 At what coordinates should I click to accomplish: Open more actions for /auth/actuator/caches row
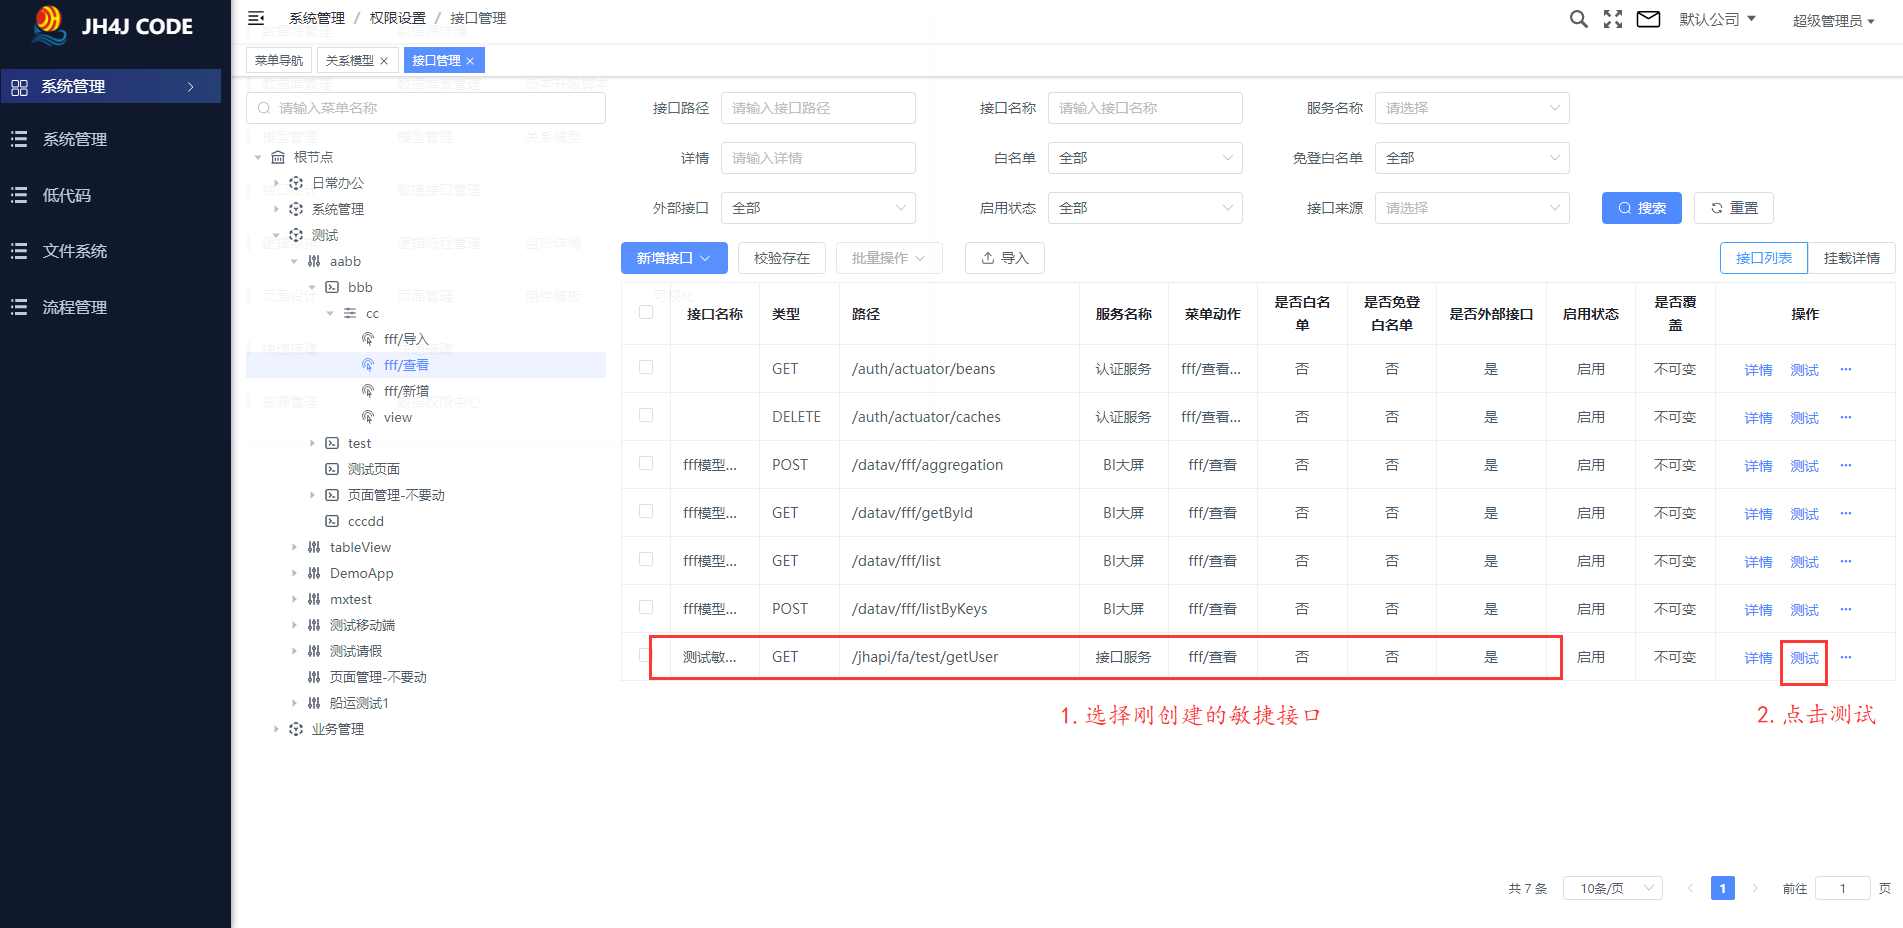(1846, 417)
